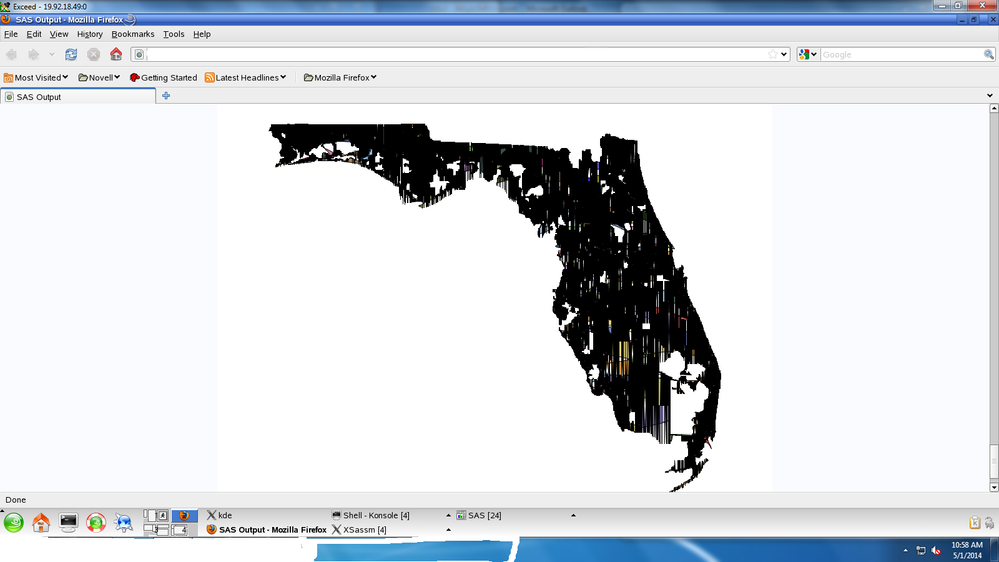
Task: Open the Bookmarks menu
Action: (133, 34)
